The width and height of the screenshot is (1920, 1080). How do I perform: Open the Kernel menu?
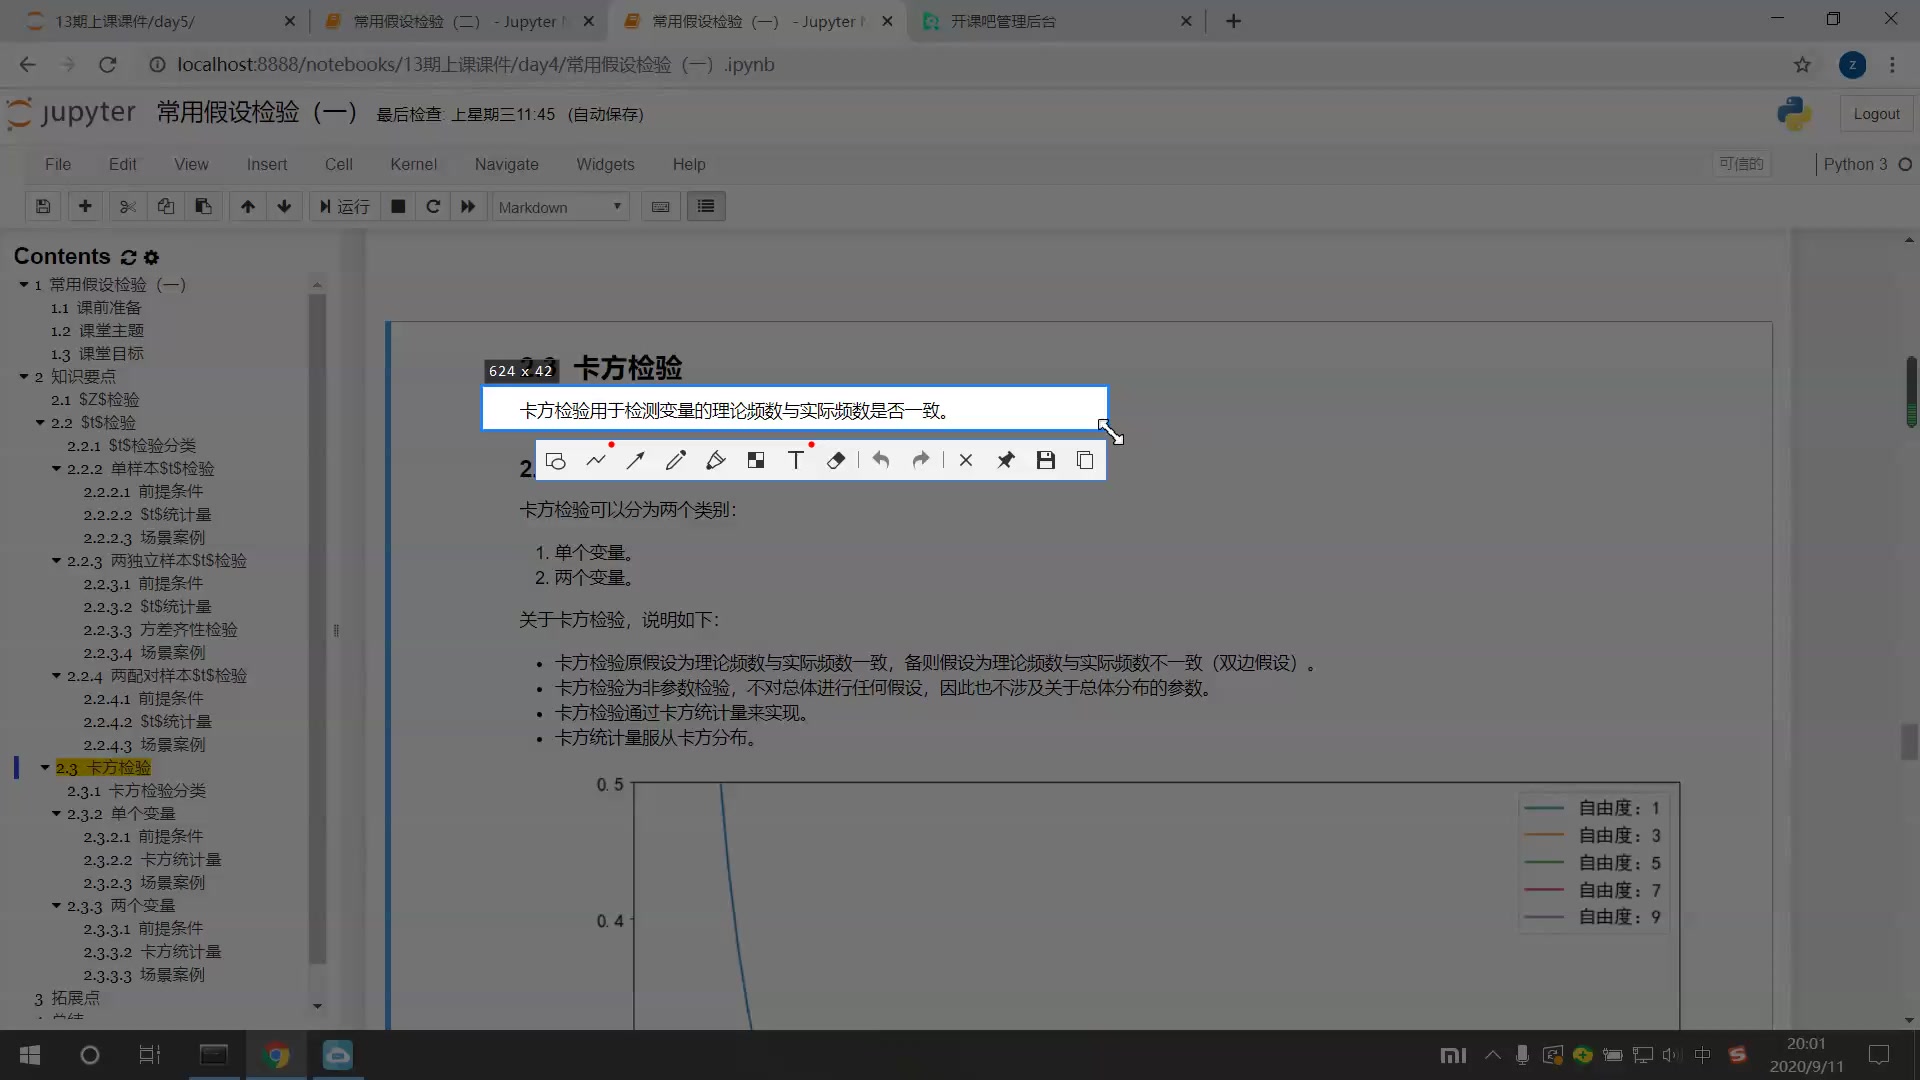point(414,164)
